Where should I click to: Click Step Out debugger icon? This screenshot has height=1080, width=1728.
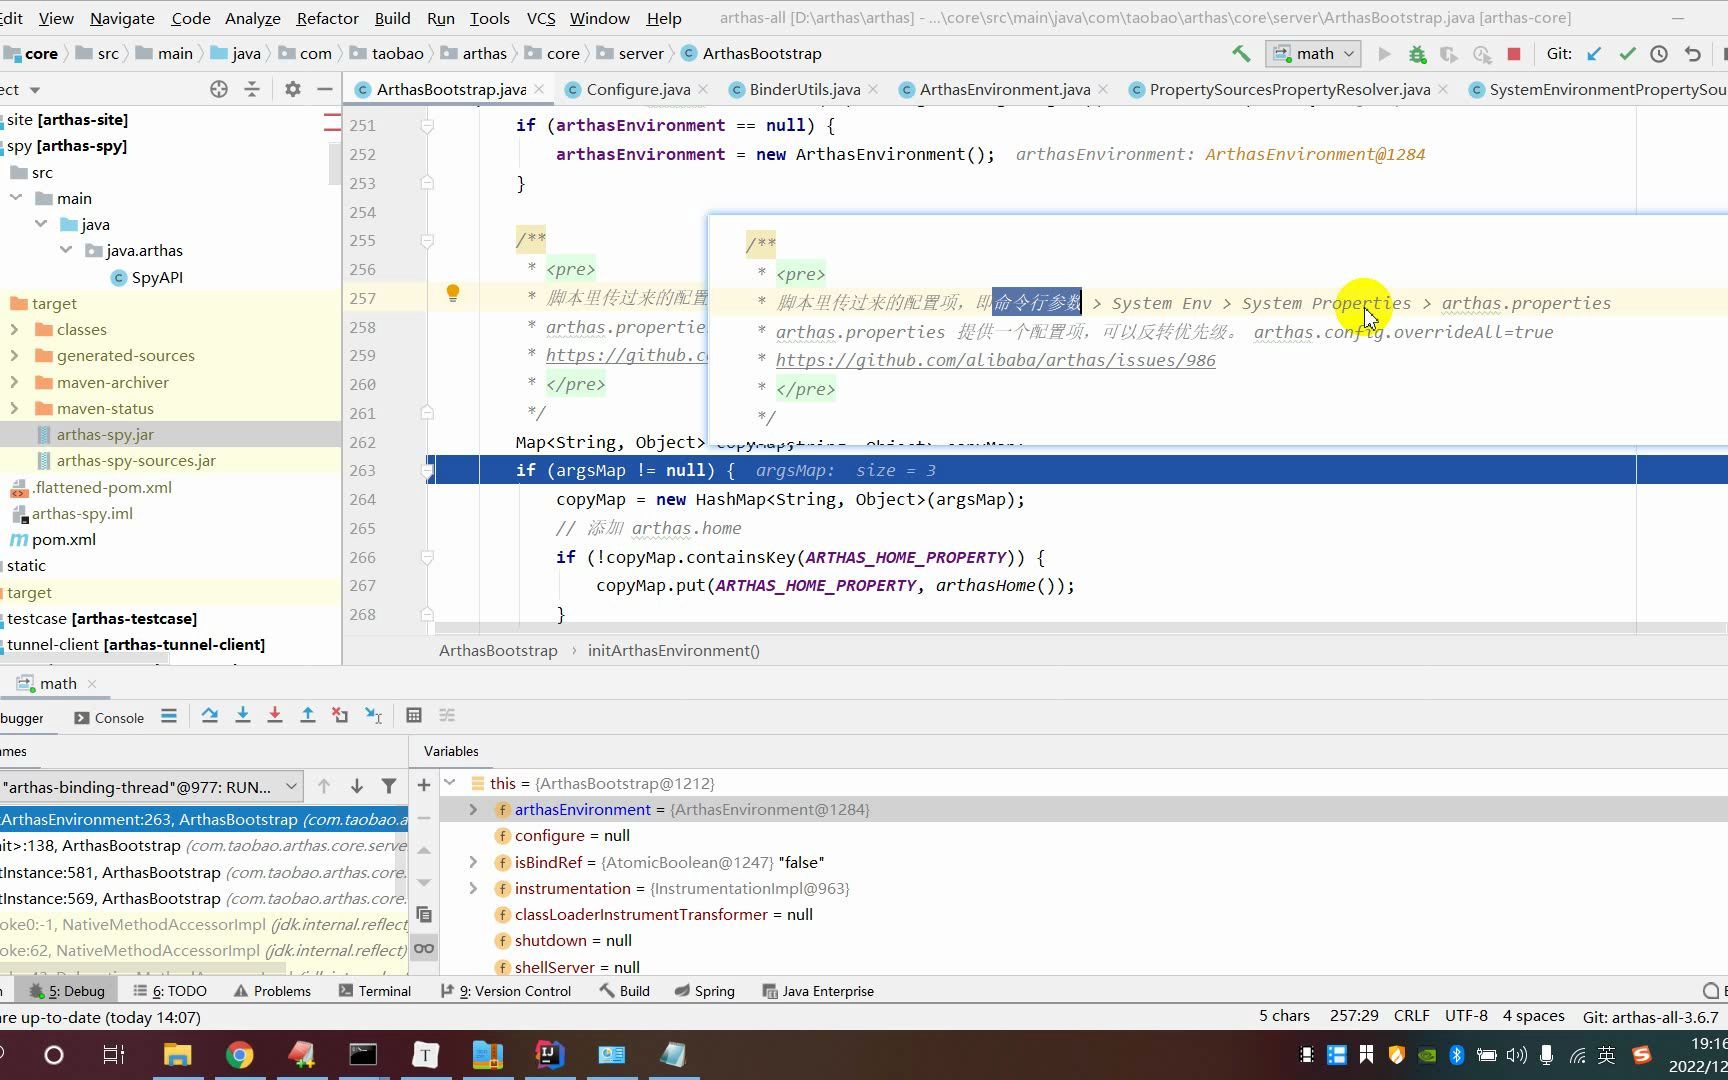308,715
